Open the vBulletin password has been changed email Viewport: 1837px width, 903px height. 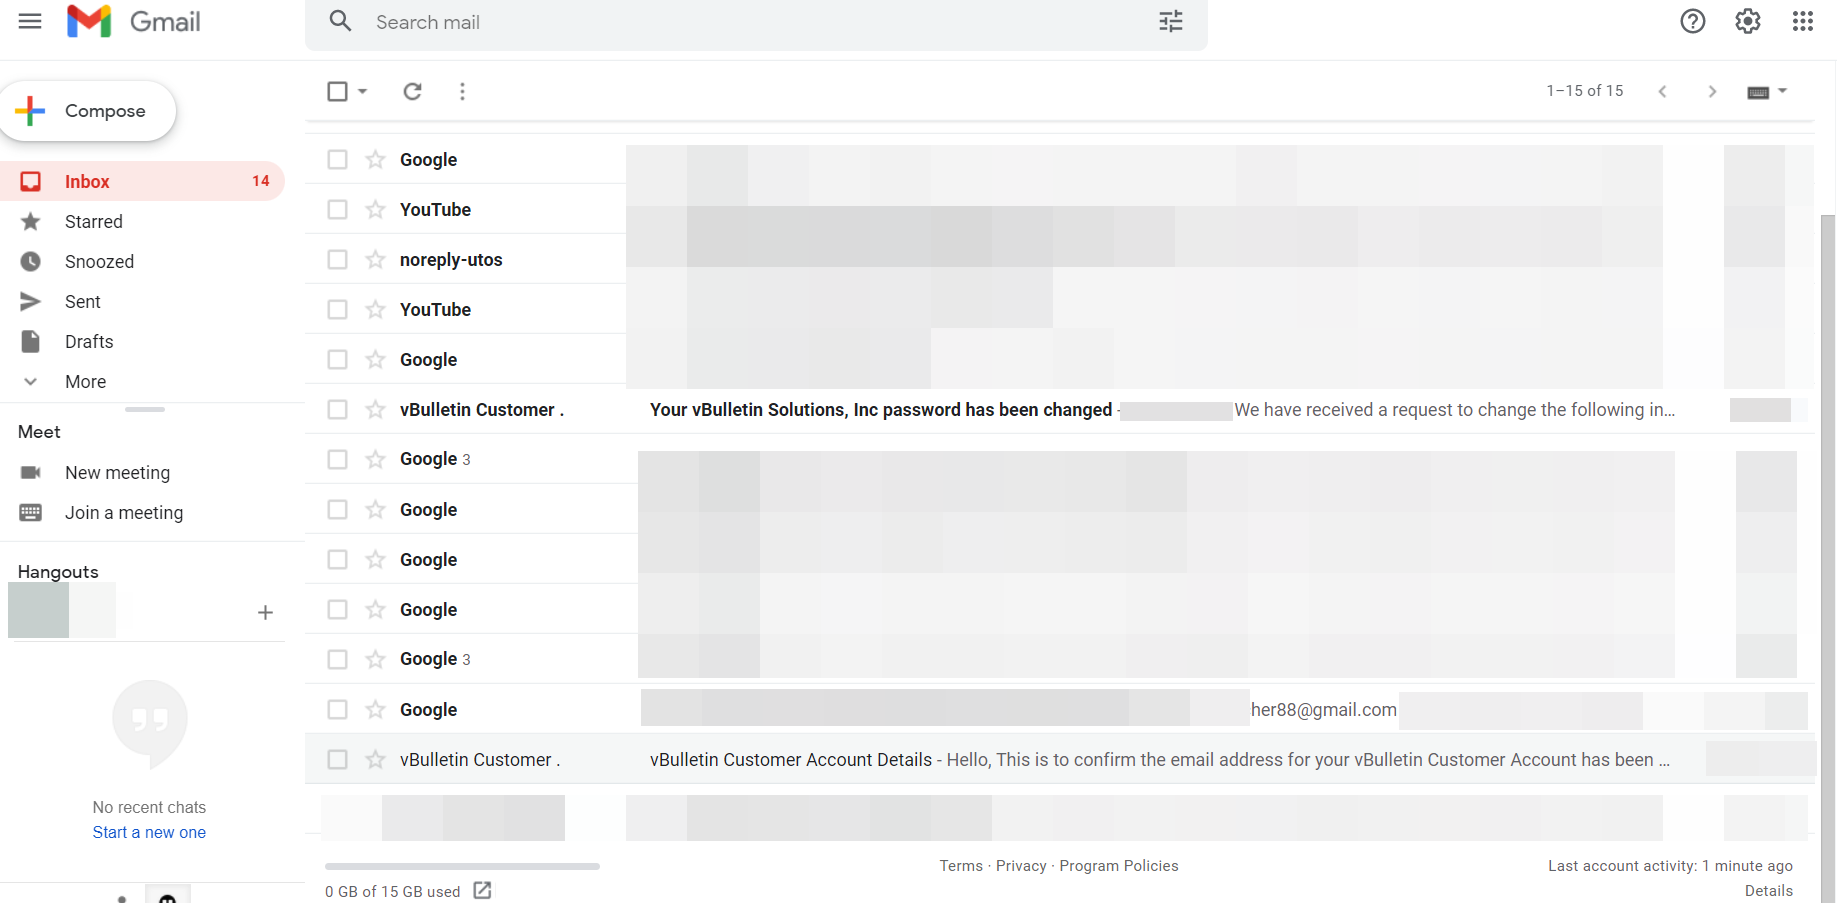pyautogui.click(x=1060, y=409)
